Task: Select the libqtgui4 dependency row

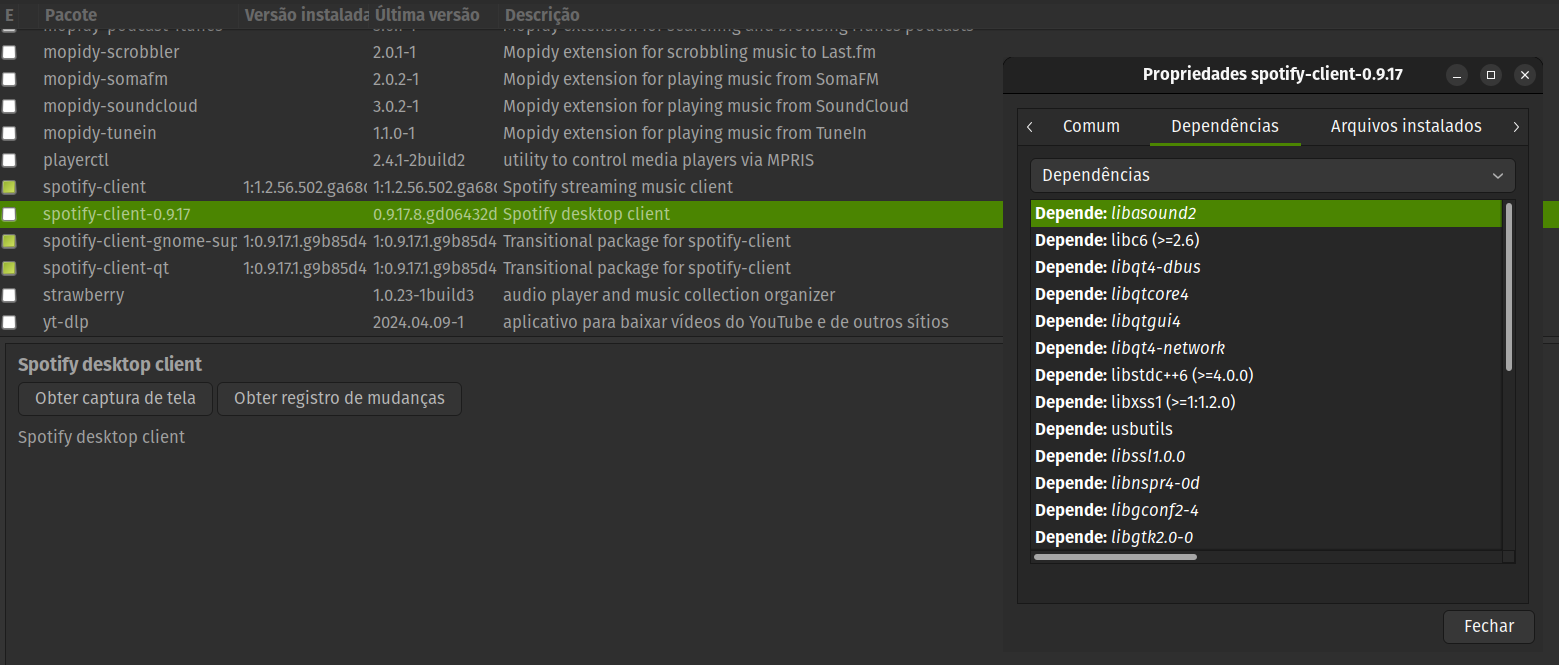Action: coord(1266,322)
